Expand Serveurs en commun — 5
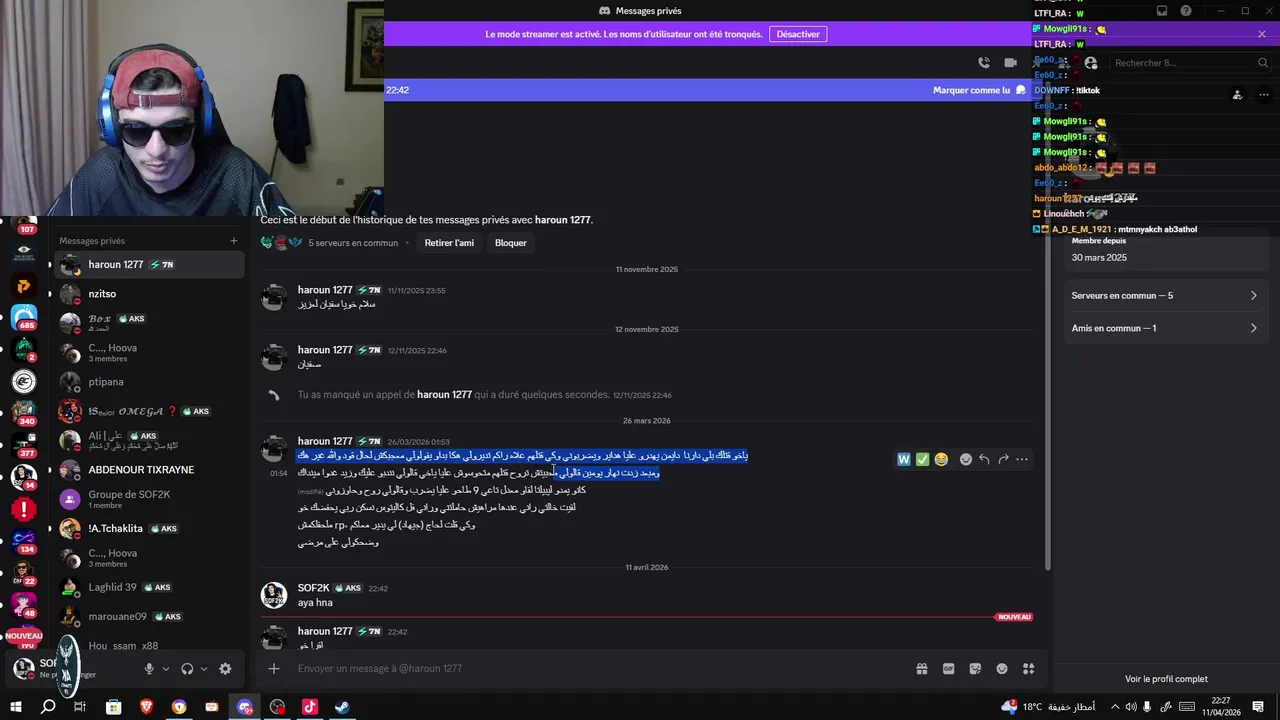 (x=1165, y=296)
